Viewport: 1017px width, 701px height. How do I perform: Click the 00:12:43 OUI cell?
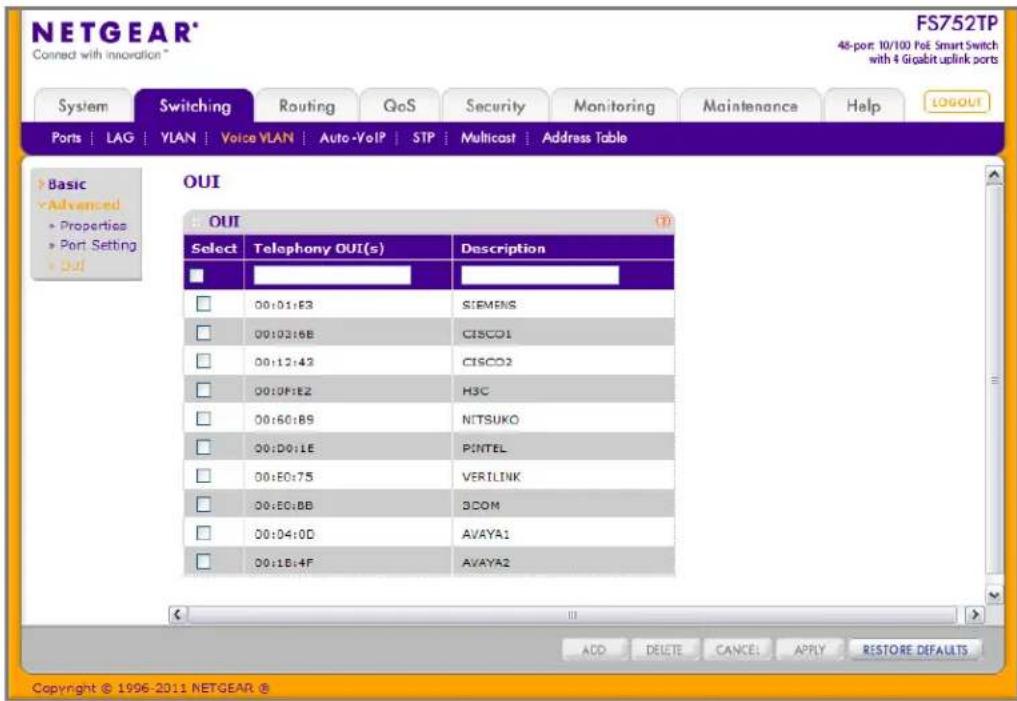pos(348,361)
